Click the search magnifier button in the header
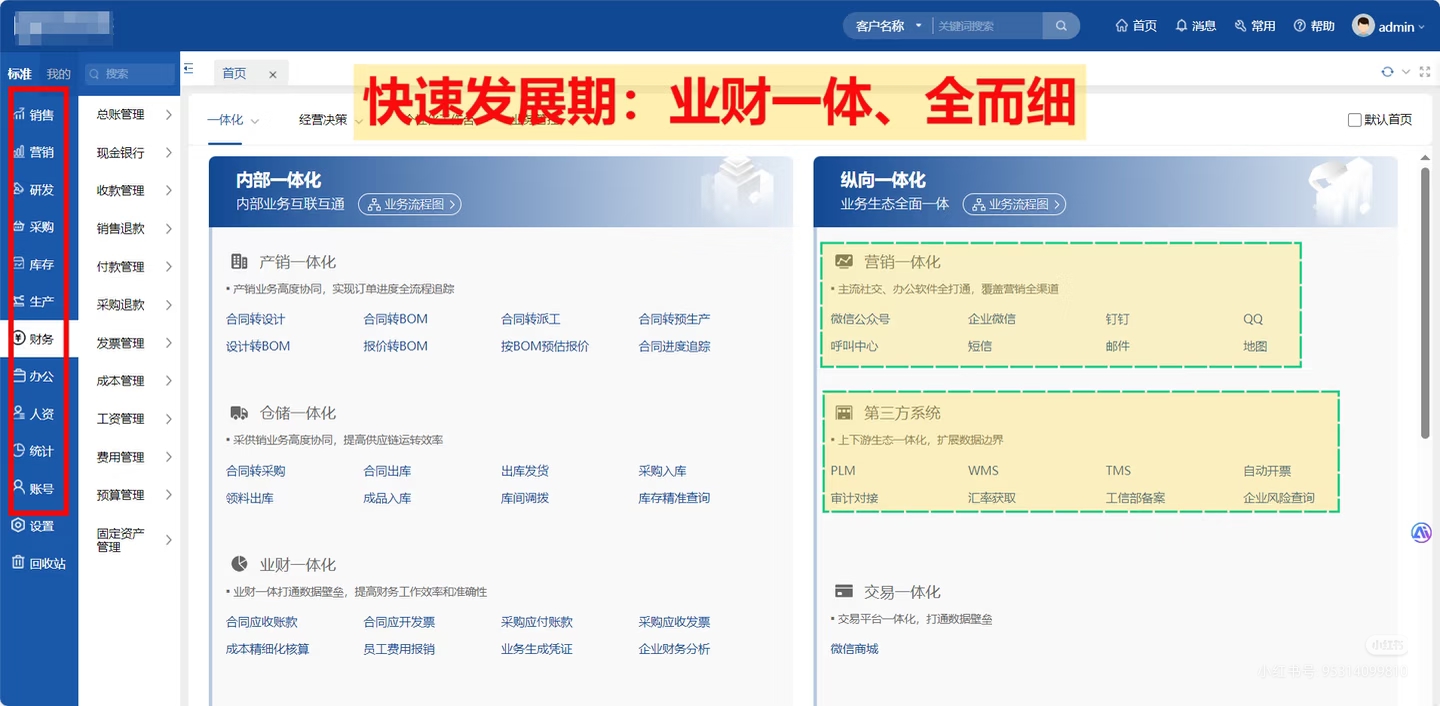This screenshot has height=706, width=1440. click(1061, 26)
